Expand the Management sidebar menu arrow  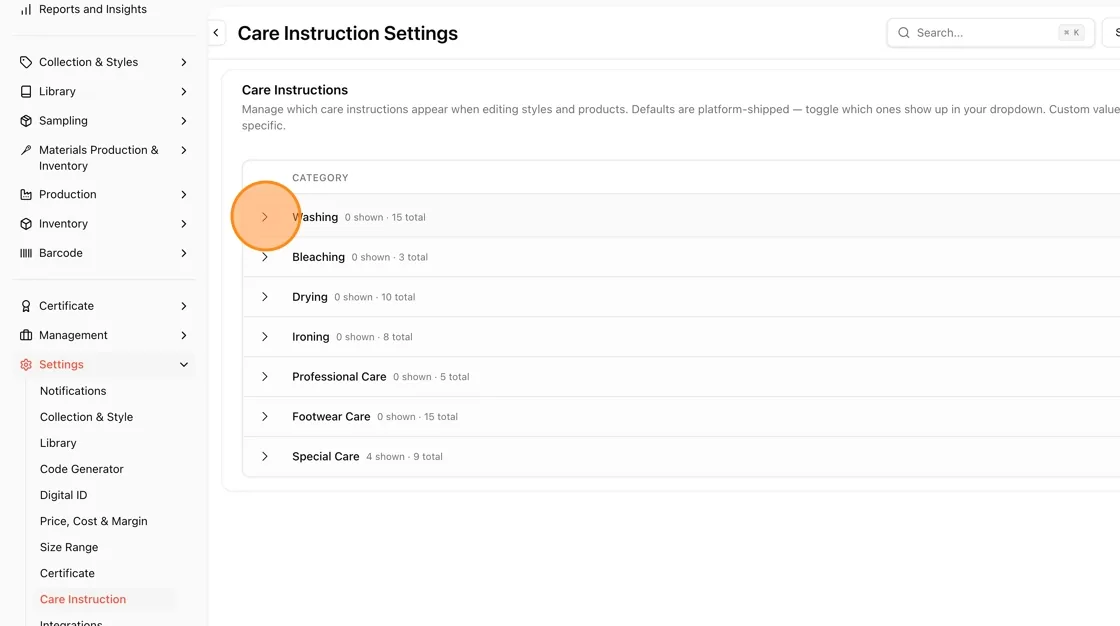click(184, 335)
